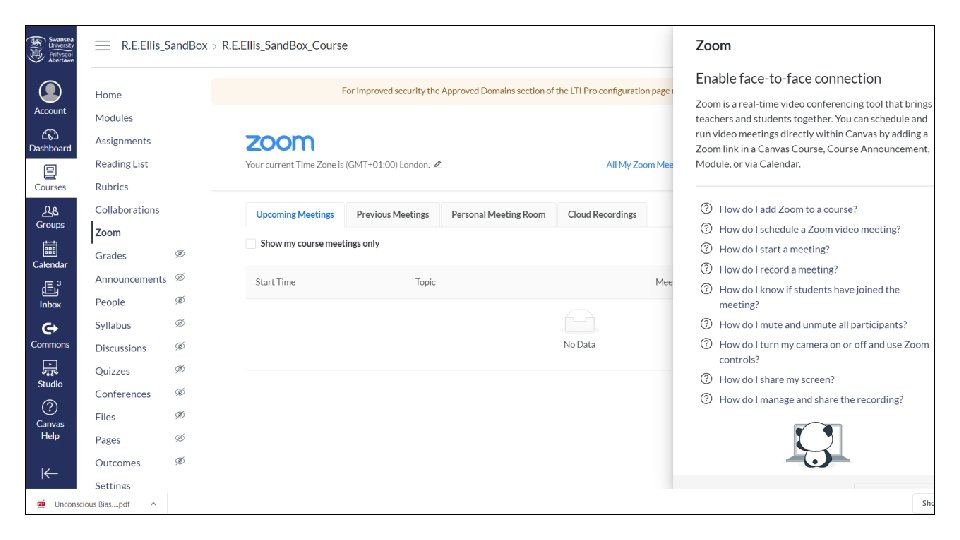This screenshot has width=960, height=540.
Task: Toggle the Syllabus visibility eye icon
Action: click(x=180, y=323)
